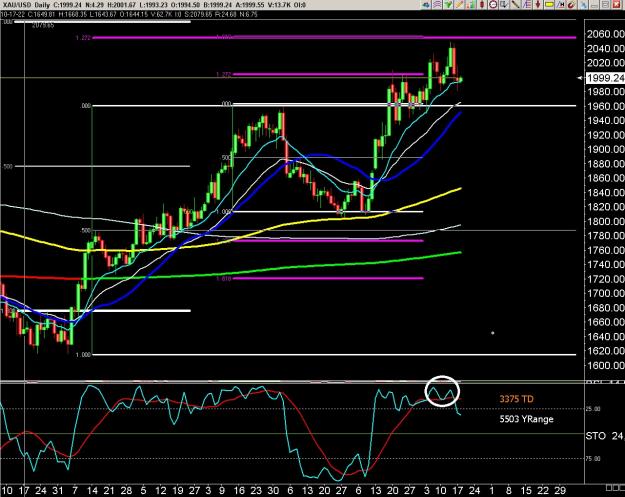
Task: Select the white 1.000 Fibonacci line at chart bottom
Action: [x=334, y=354]
